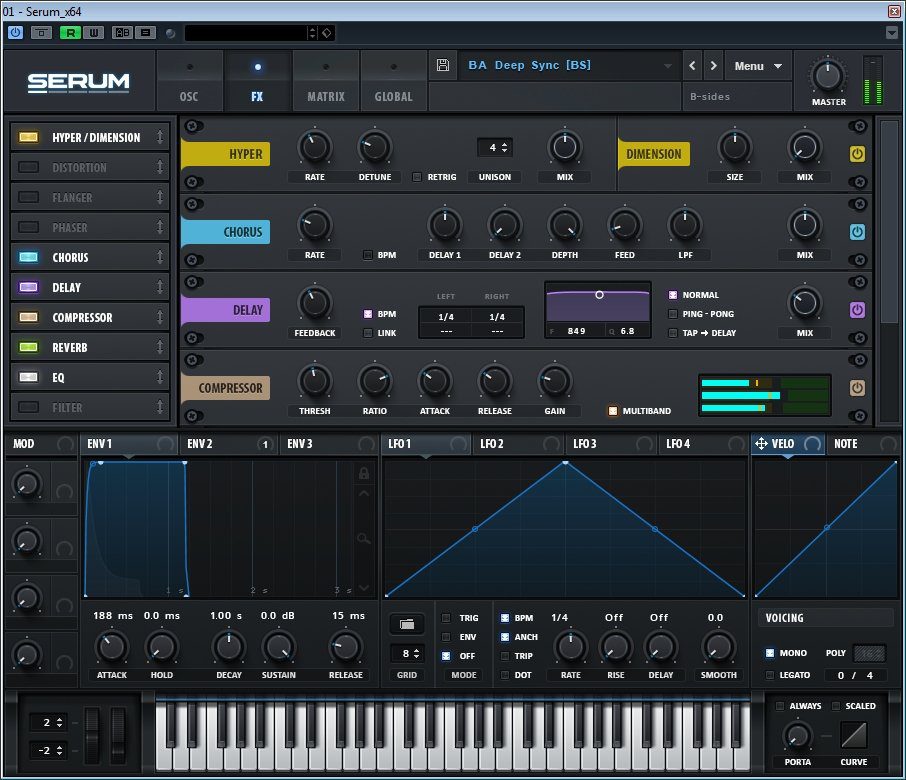Click the Hyper/Dimension color indicator in FX list

tap(28, 137)
